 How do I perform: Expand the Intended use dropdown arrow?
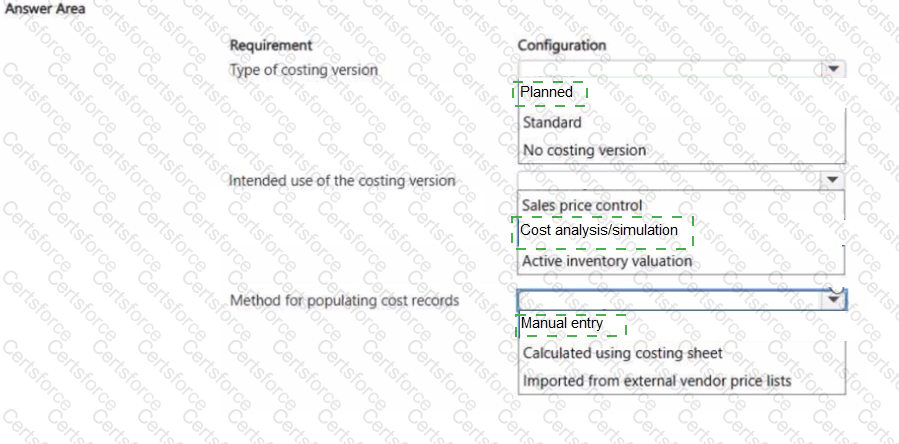[x=832, y=180]
